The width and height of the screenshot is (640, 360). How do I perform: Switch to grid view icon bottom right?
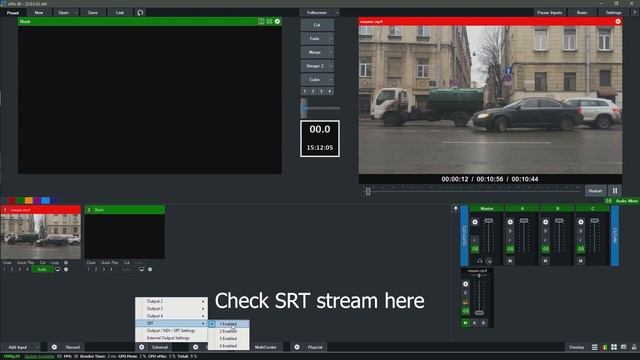pos(614,347)
